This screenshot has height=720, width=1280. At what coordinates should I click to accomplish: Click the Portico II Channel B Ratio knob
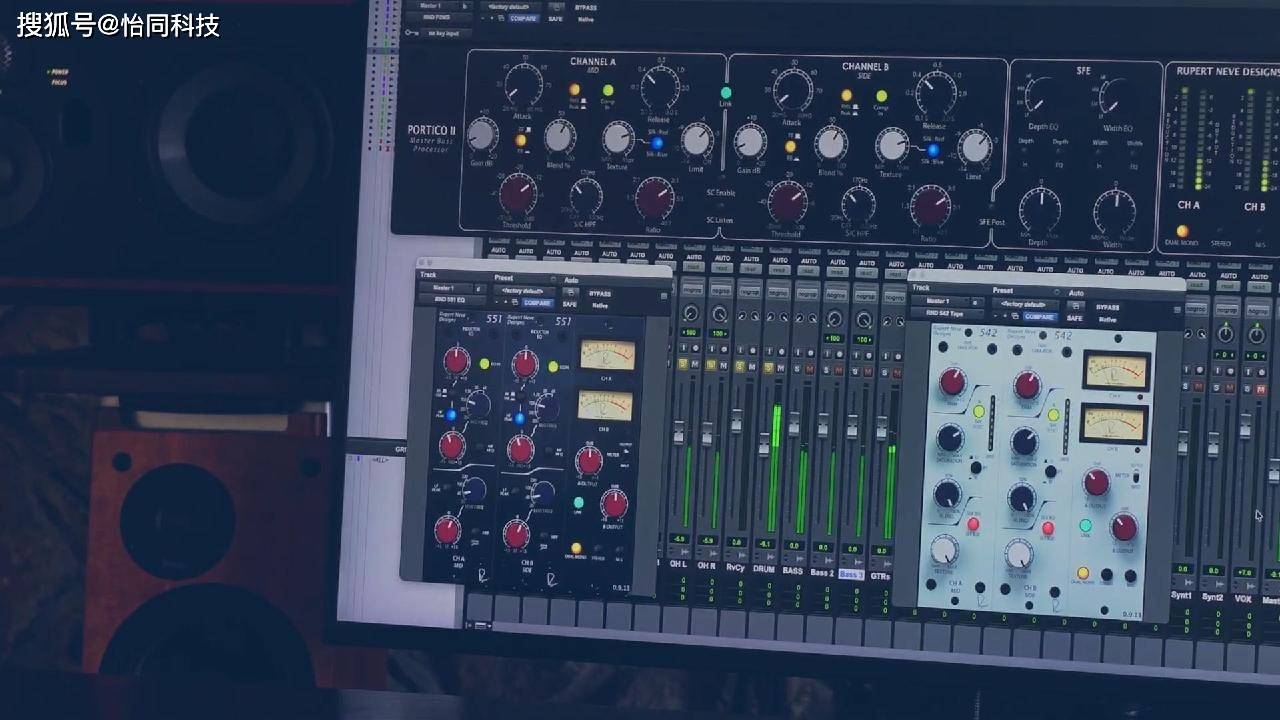[x=930, y=205]
